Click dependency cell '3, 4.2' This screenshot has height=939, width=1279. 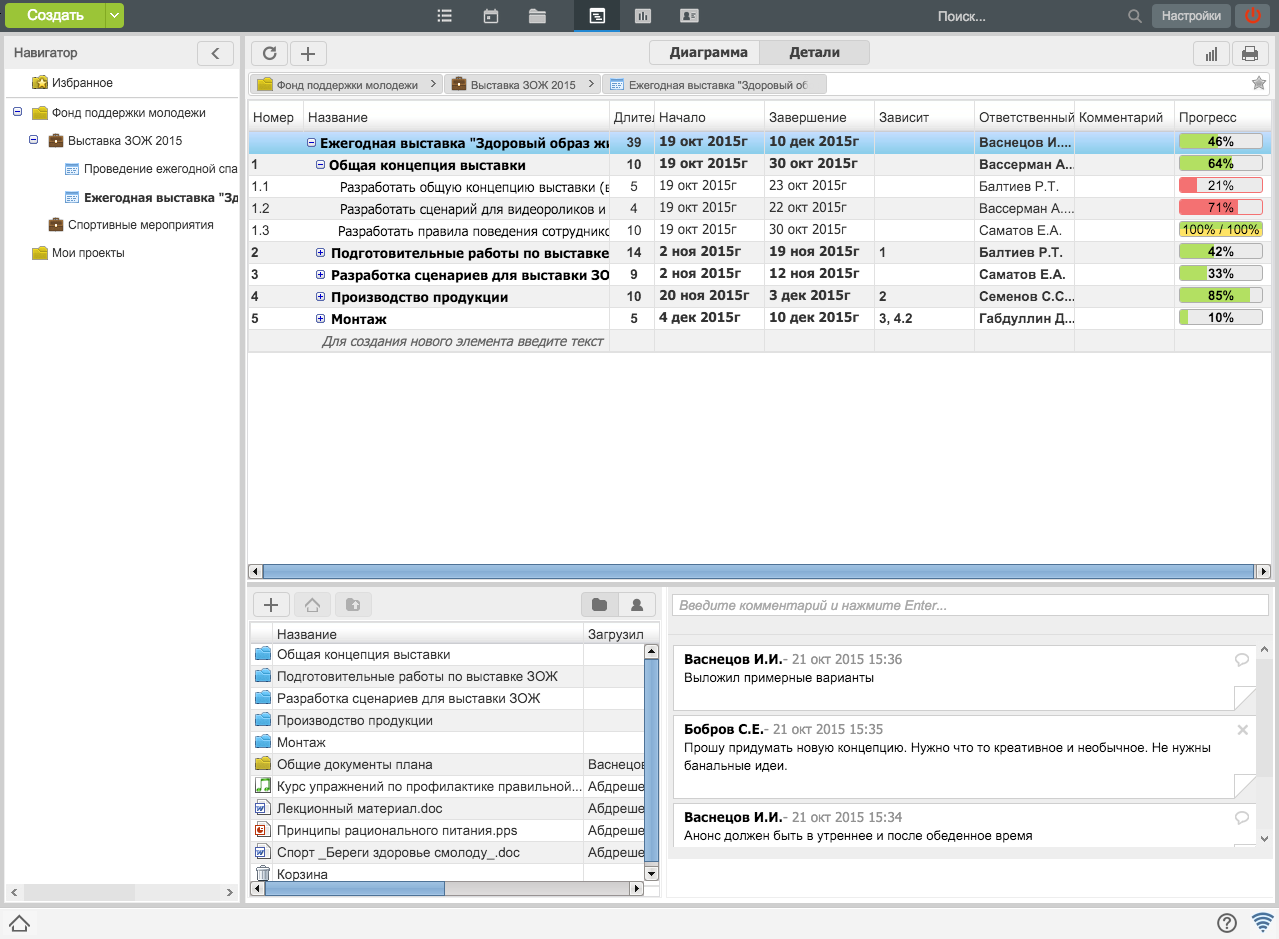924,319
